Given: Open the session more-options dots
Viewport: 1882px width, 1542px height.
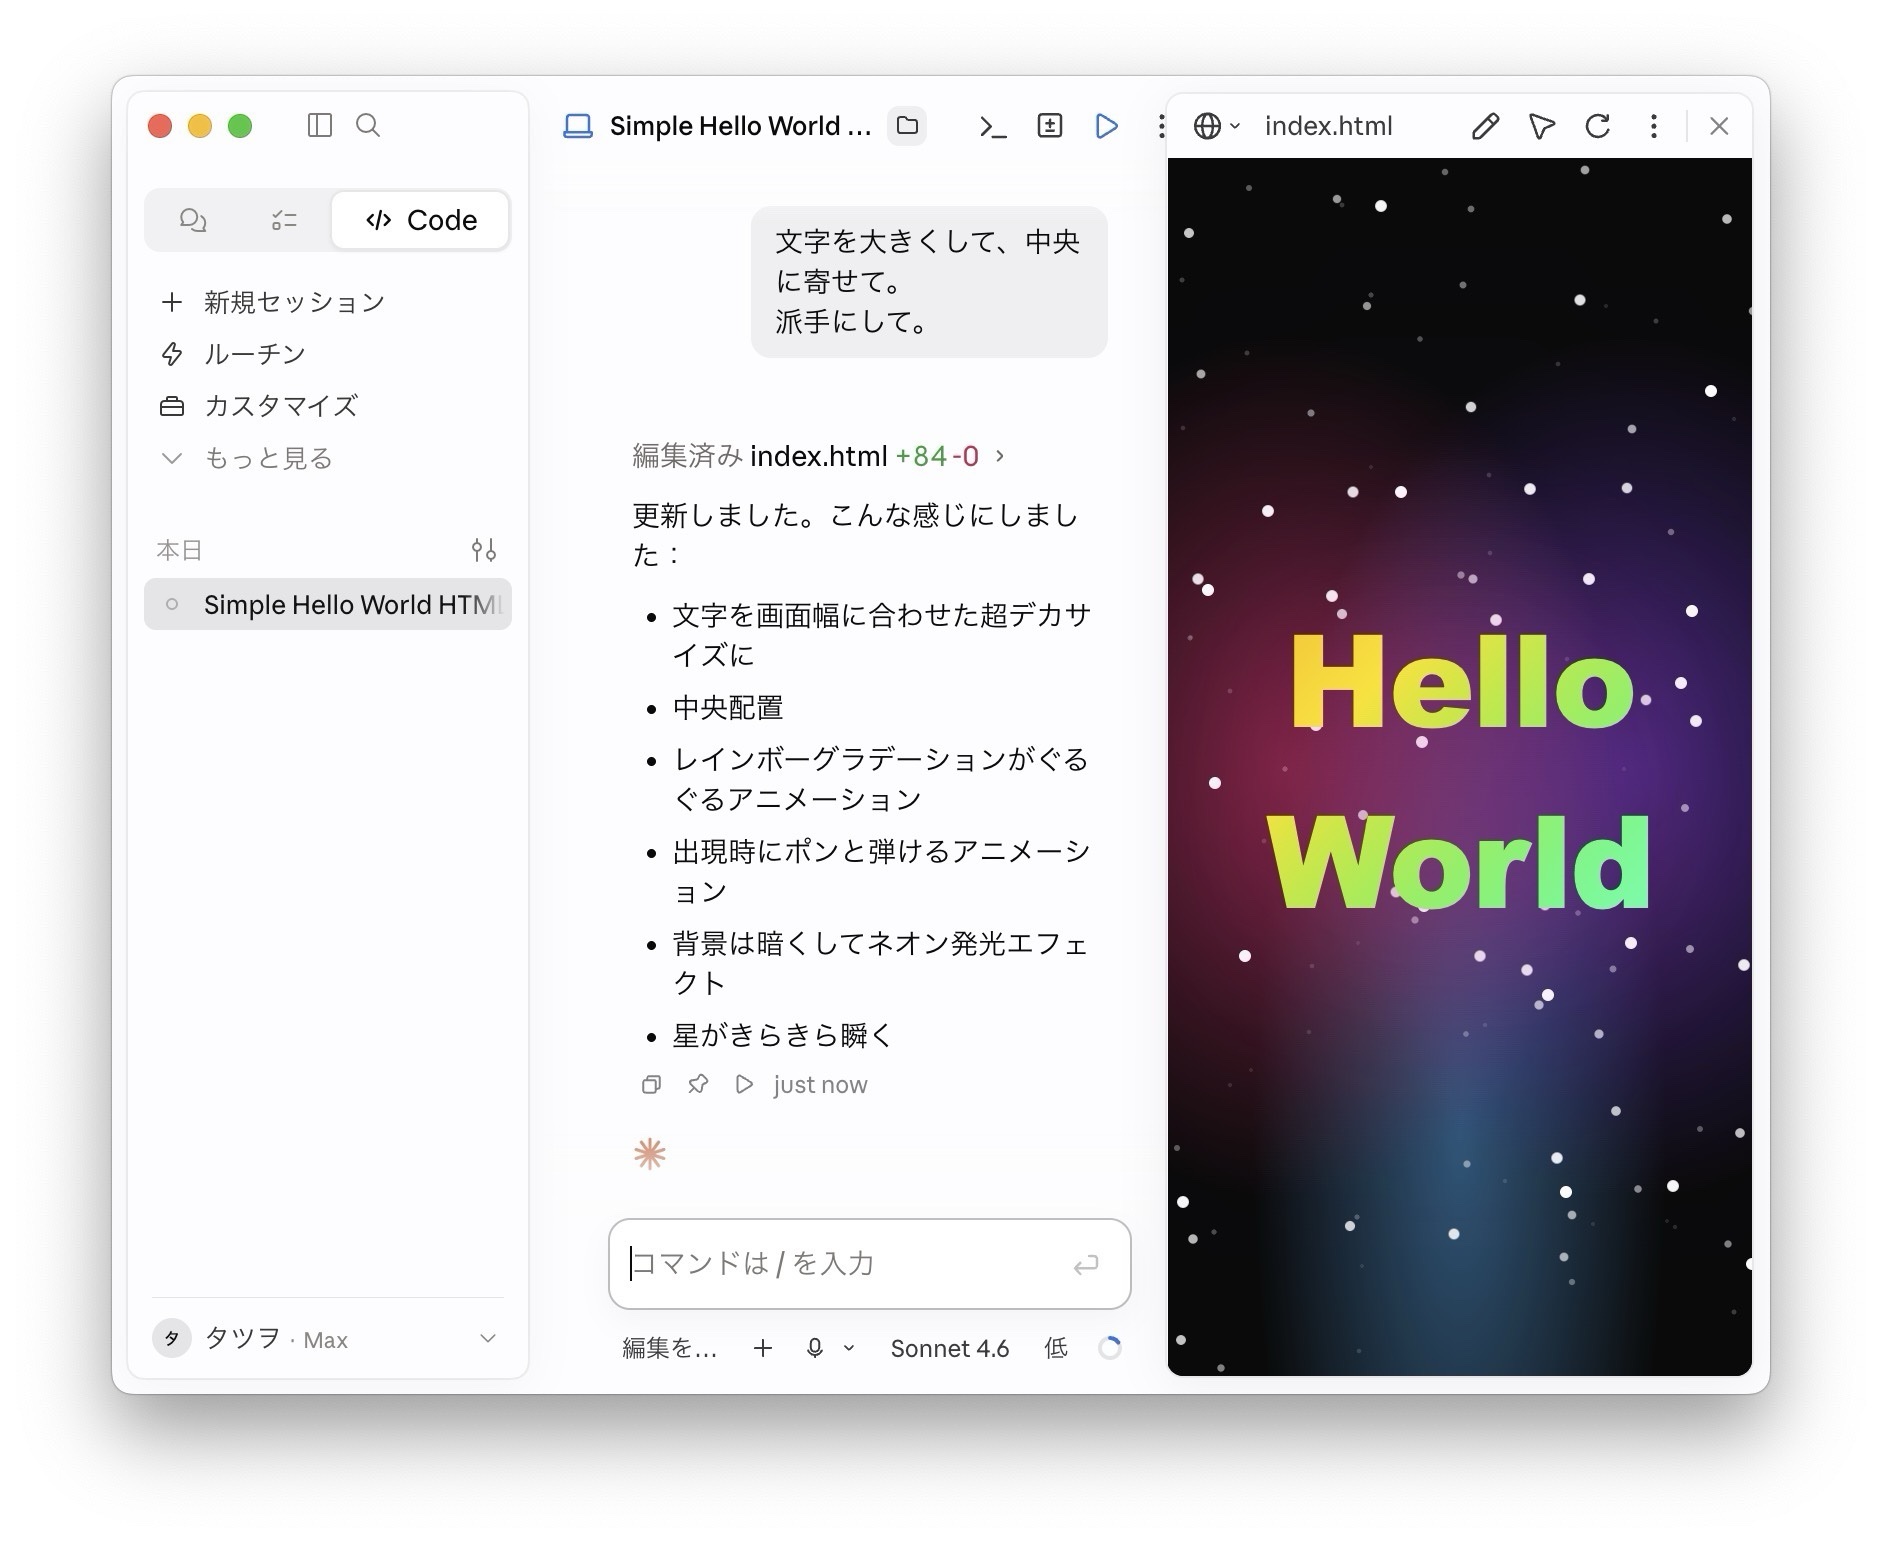Looking at the screenshot, I should click(x=1160, y=126).
